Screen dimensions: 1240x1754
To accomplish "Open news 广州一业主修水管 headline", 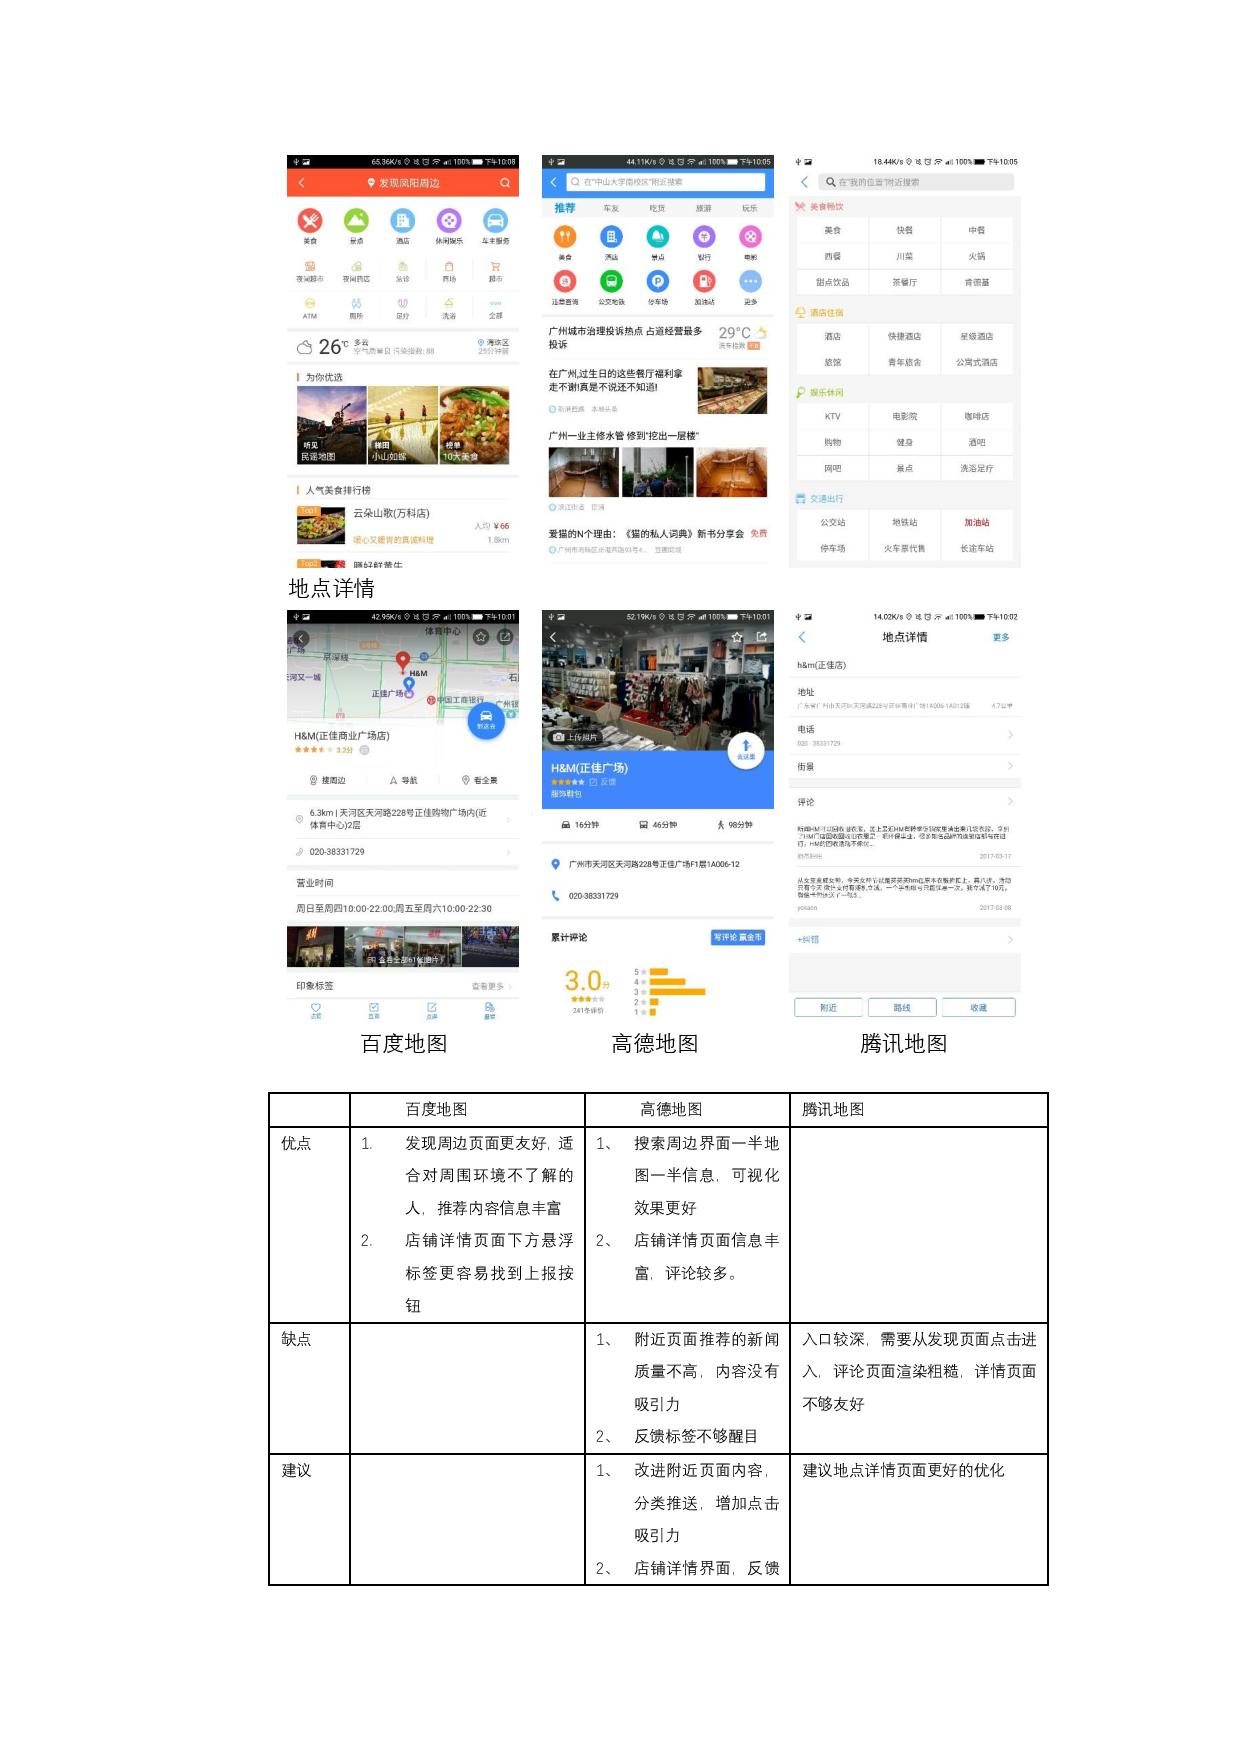I will [624, 436].
